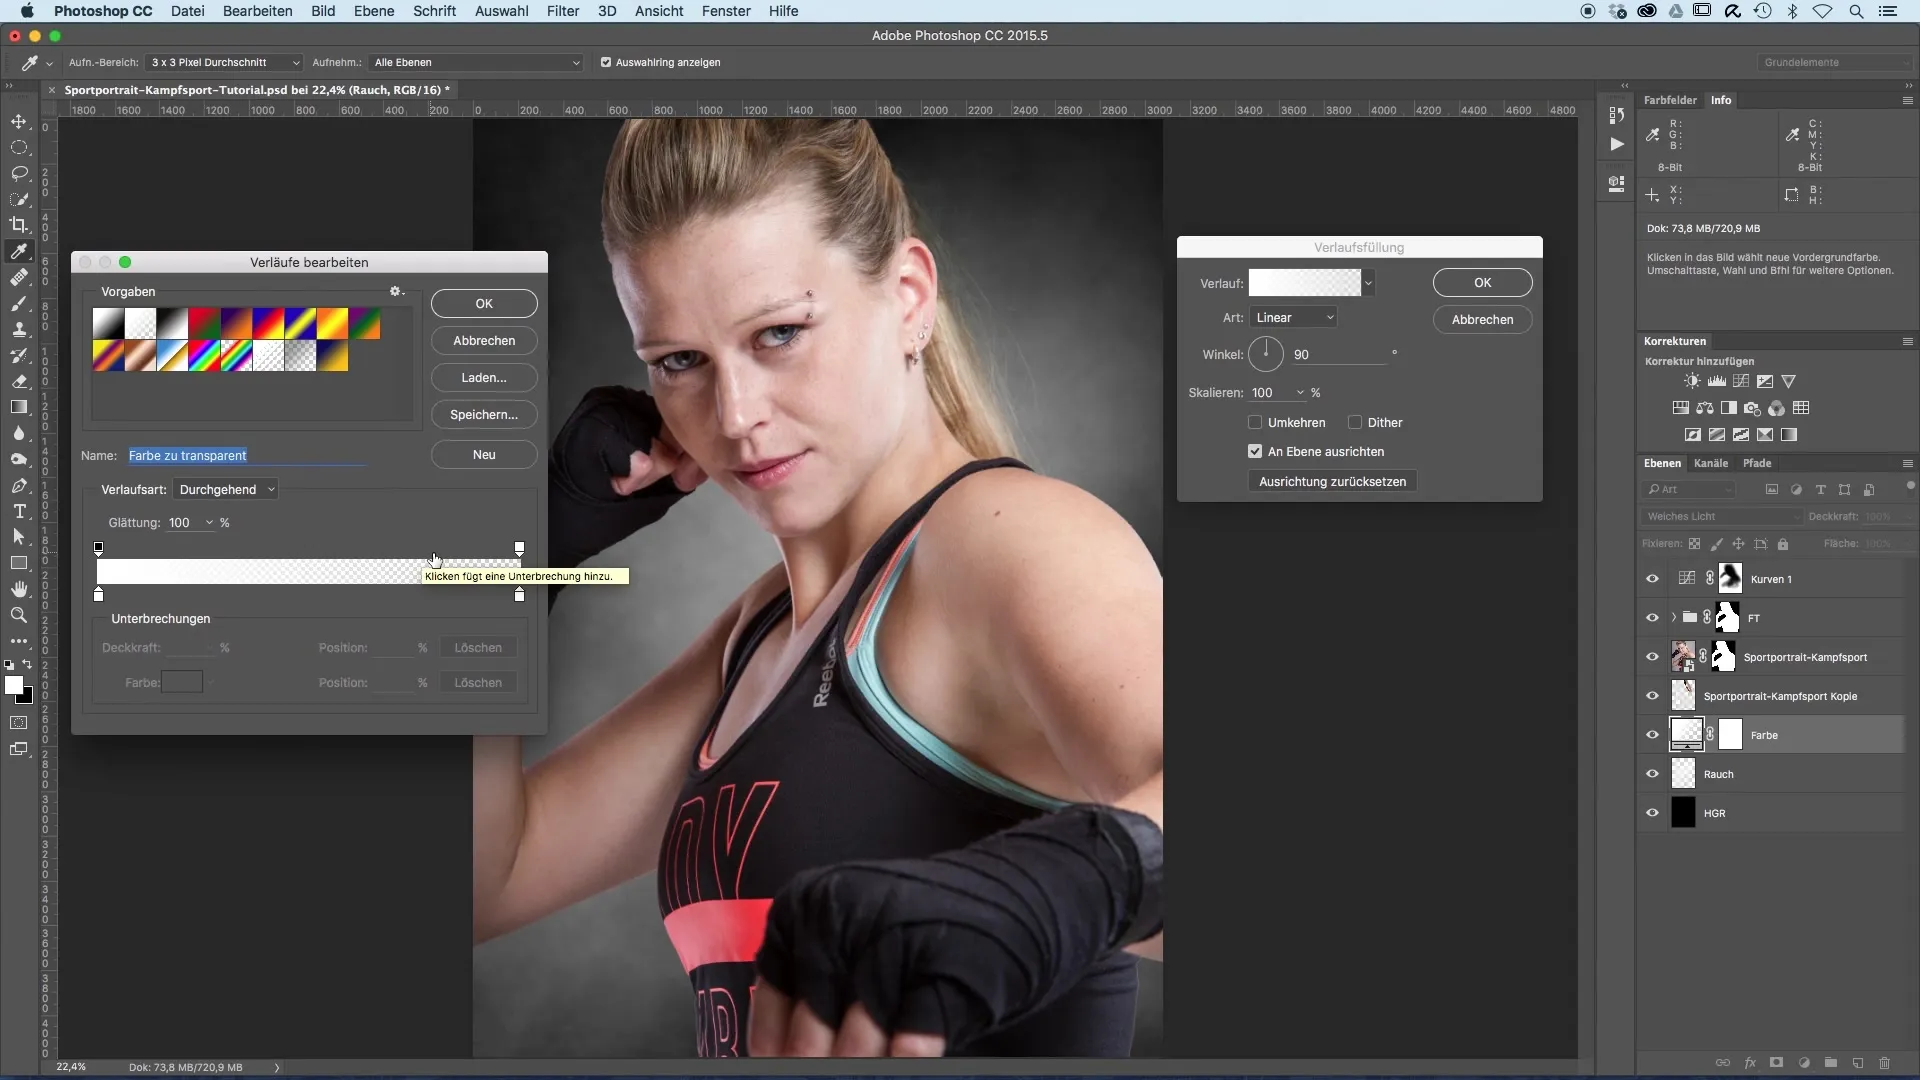
Task: Hide the FT group layer
Action: (1652, 618)
